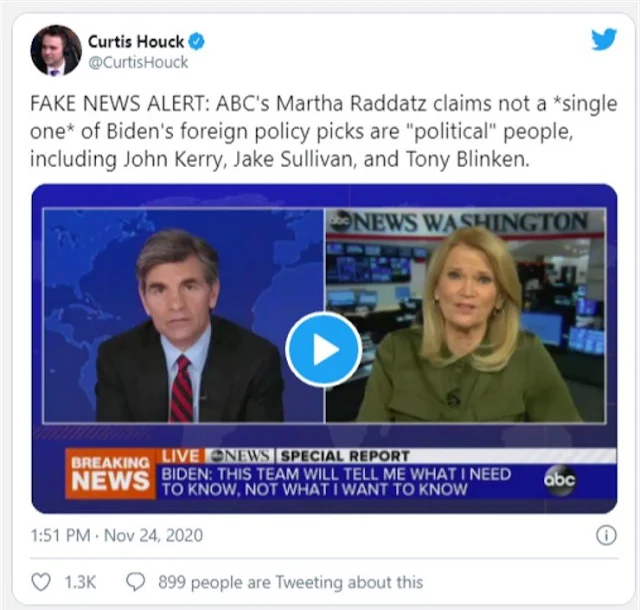Click the BREAKING NEWS orange banner
The height and width of the screenshot is (610, 640).
(x=111, y=474)
